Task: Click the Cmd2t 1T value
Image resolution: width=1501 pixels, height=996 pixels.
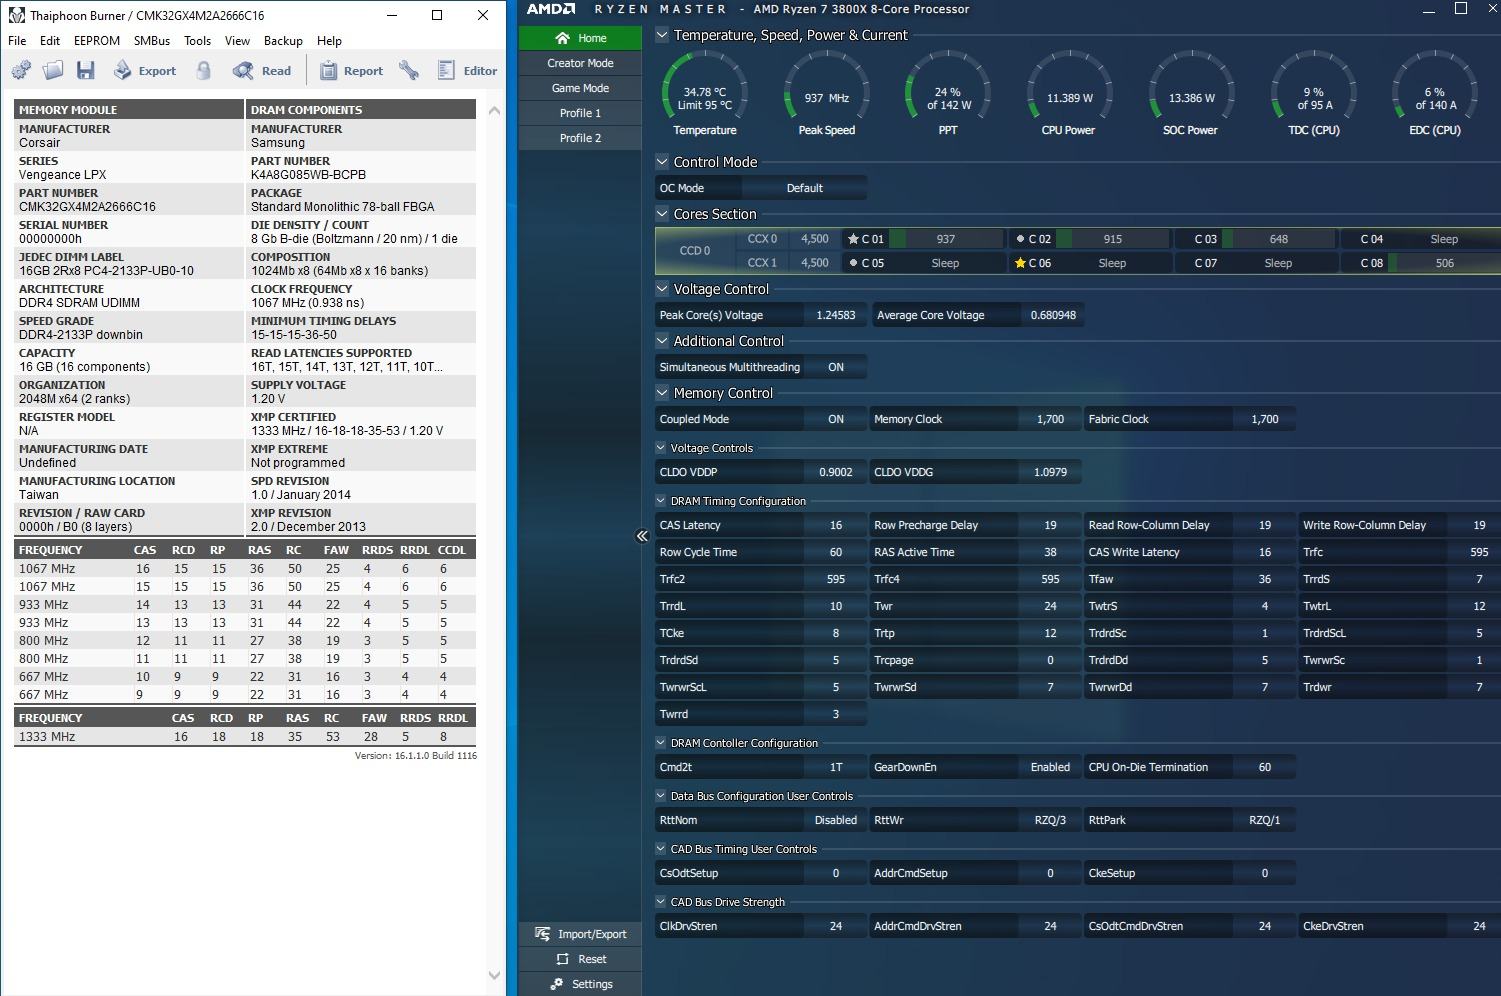Action: [836, 767]
